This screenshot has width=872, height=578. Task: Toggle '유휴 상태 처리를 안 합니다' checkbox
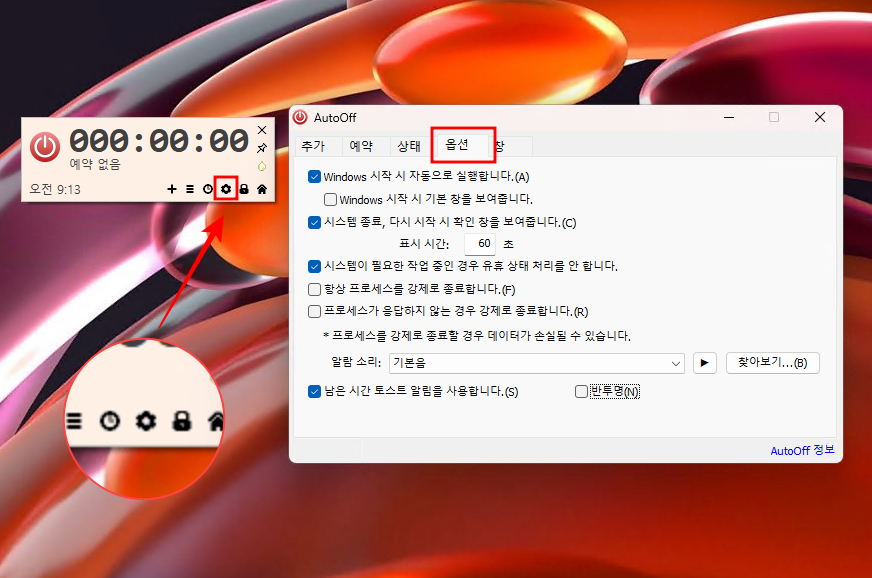click(314, 266)
